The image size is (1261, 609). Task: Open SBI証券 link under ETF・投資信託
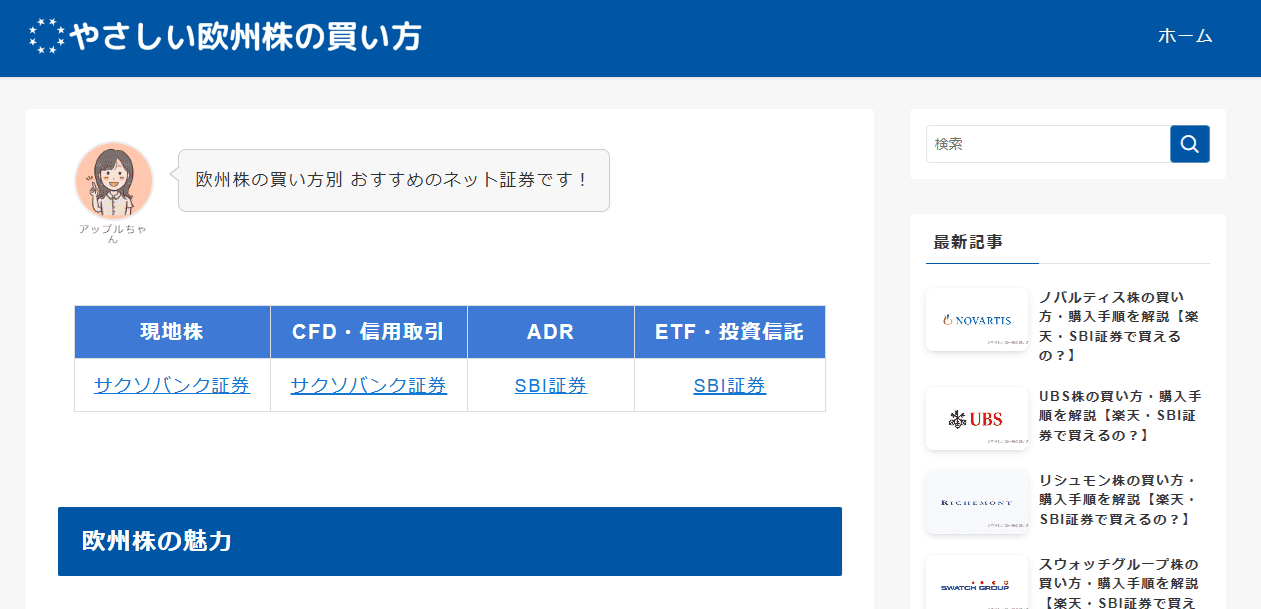[729, 384]
